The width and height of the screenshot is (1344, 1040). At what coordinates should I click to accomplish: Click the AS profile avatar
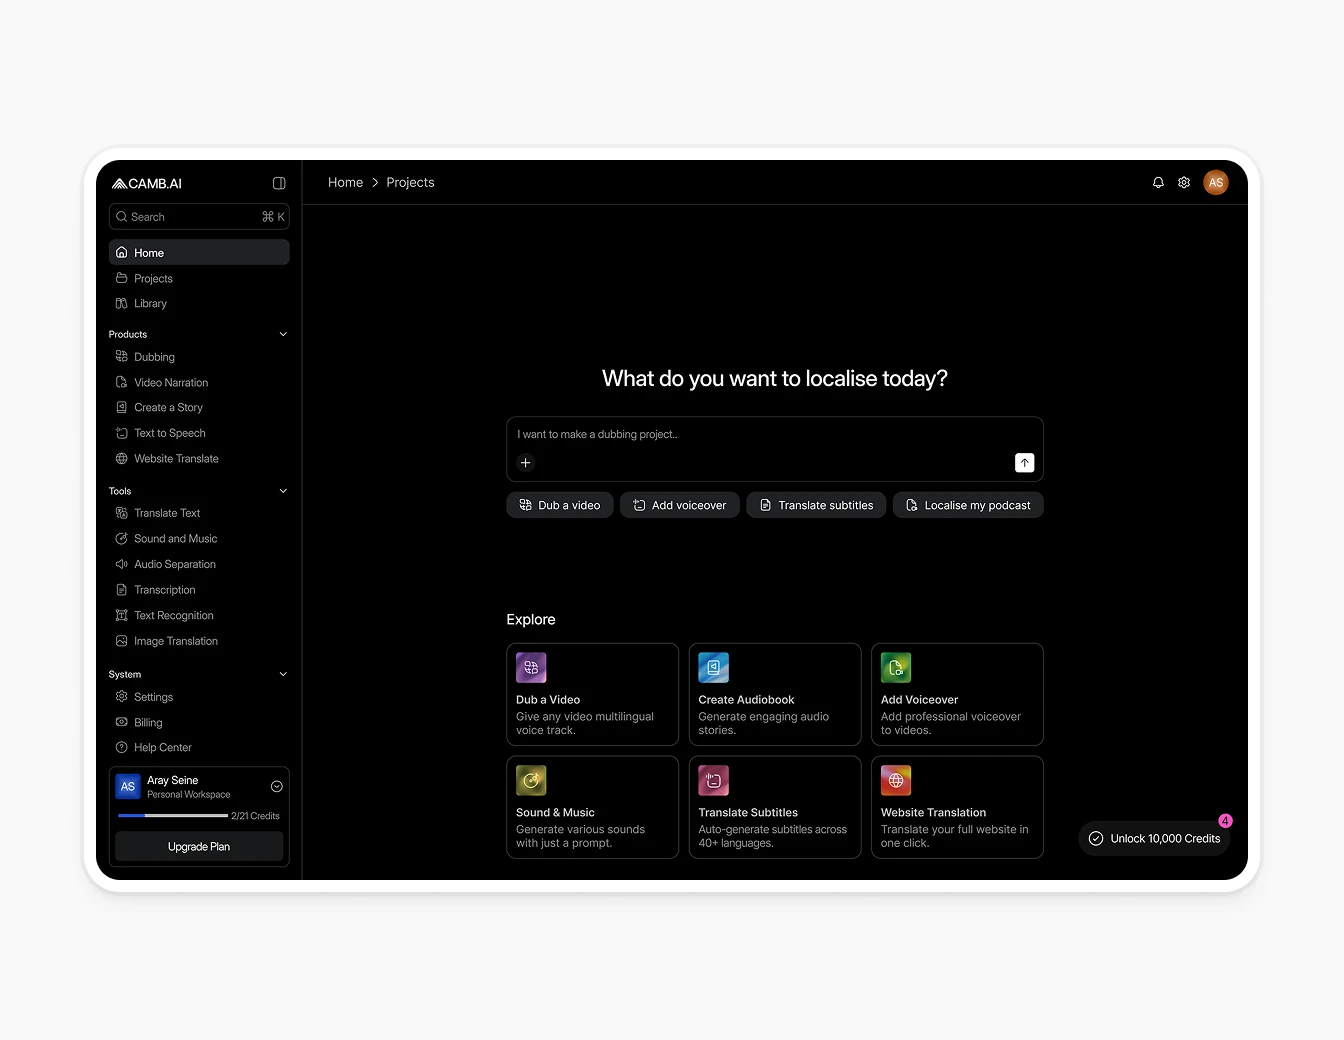point(1216,182)
